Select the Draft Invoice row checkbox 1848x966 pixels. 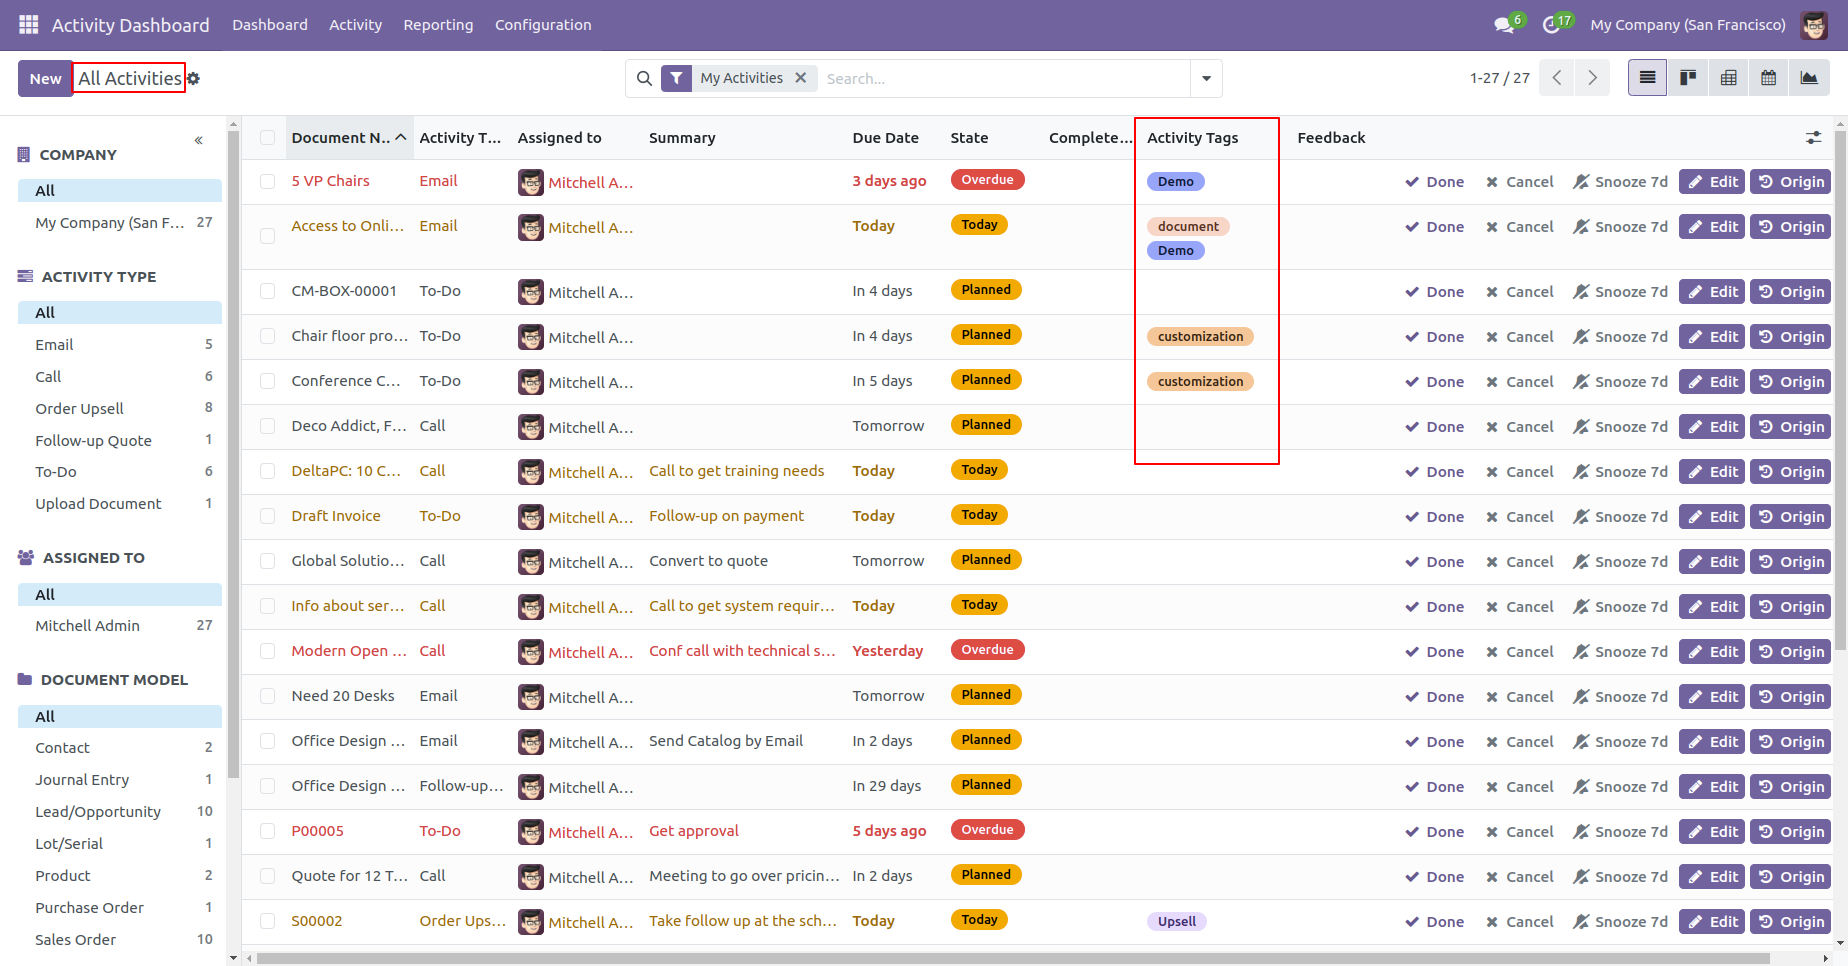[x=267, y=517]
